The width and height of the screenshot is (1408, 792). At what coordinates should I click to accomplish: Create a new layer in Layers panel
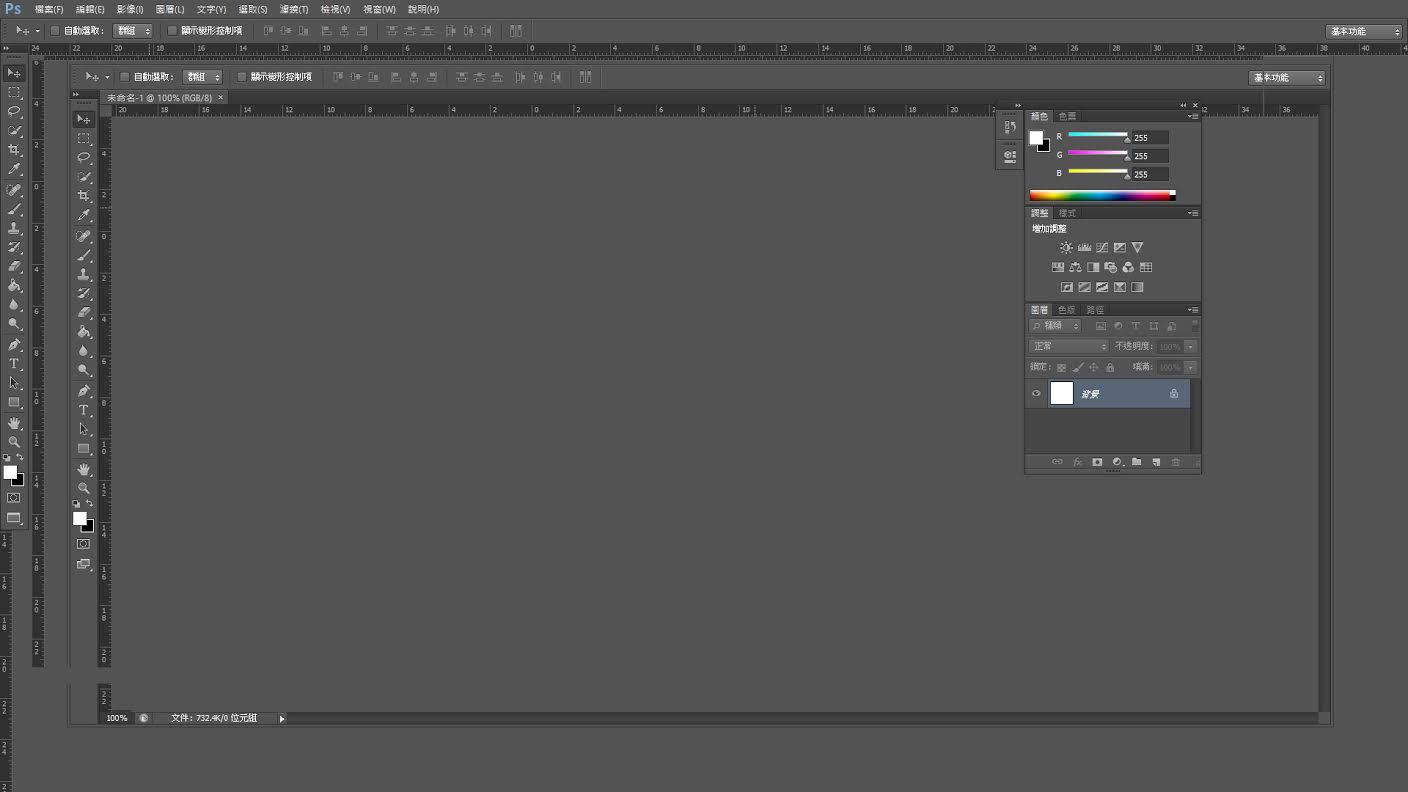click(x=1156, y=462)
